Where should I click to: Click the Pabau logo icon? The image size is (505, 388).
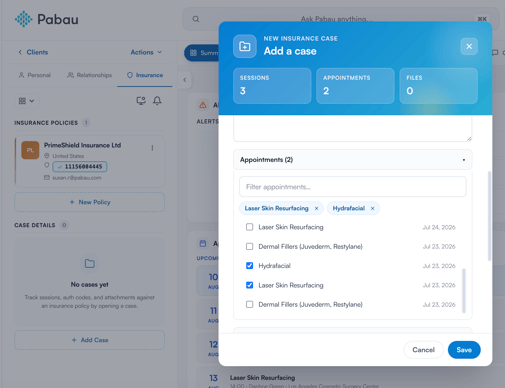coord(23,19)
